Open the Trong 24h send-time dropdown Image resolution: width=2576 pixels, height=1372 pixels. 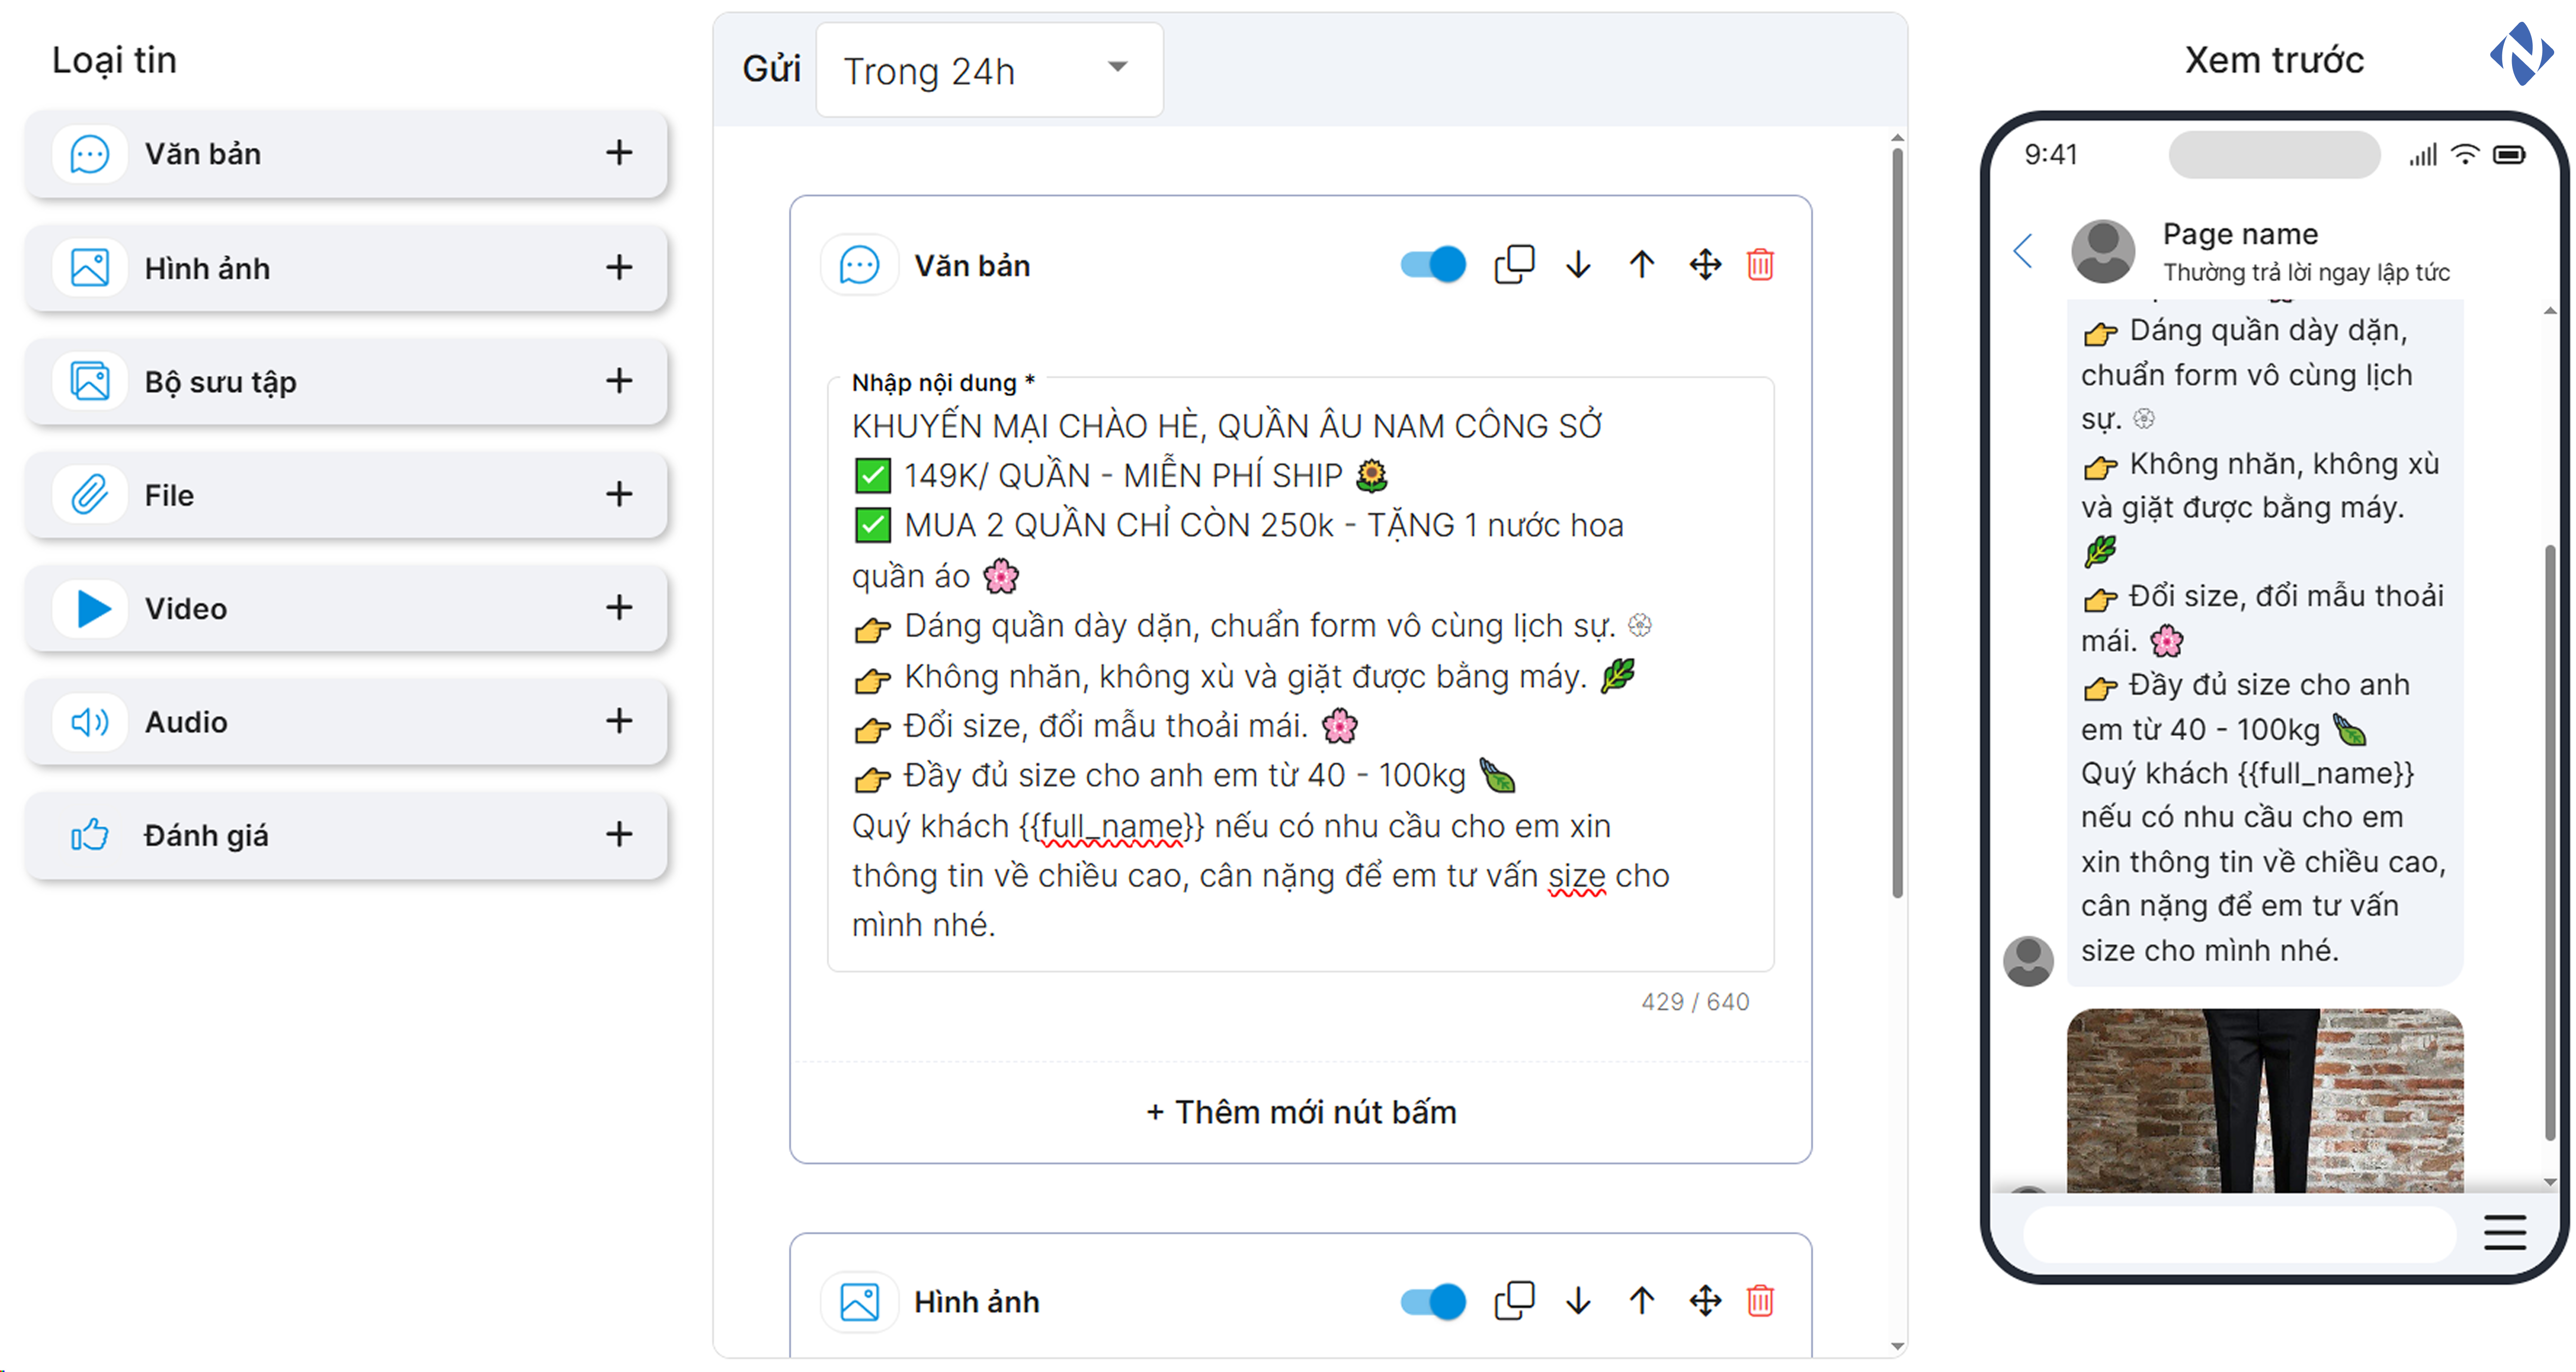989,70
